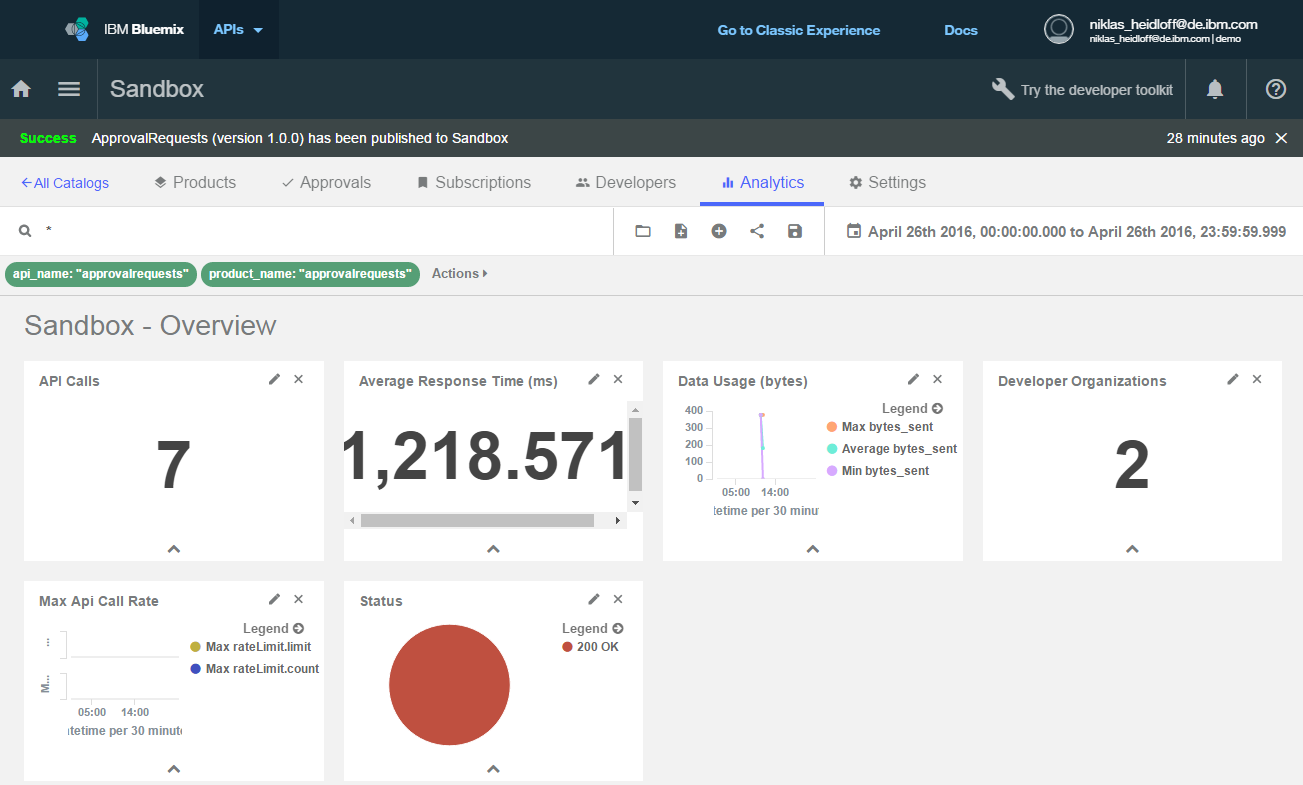The width and height of the screenshot is (1303, 785).
Task: Click the search magnifier icon
Action: pos(25,231)
